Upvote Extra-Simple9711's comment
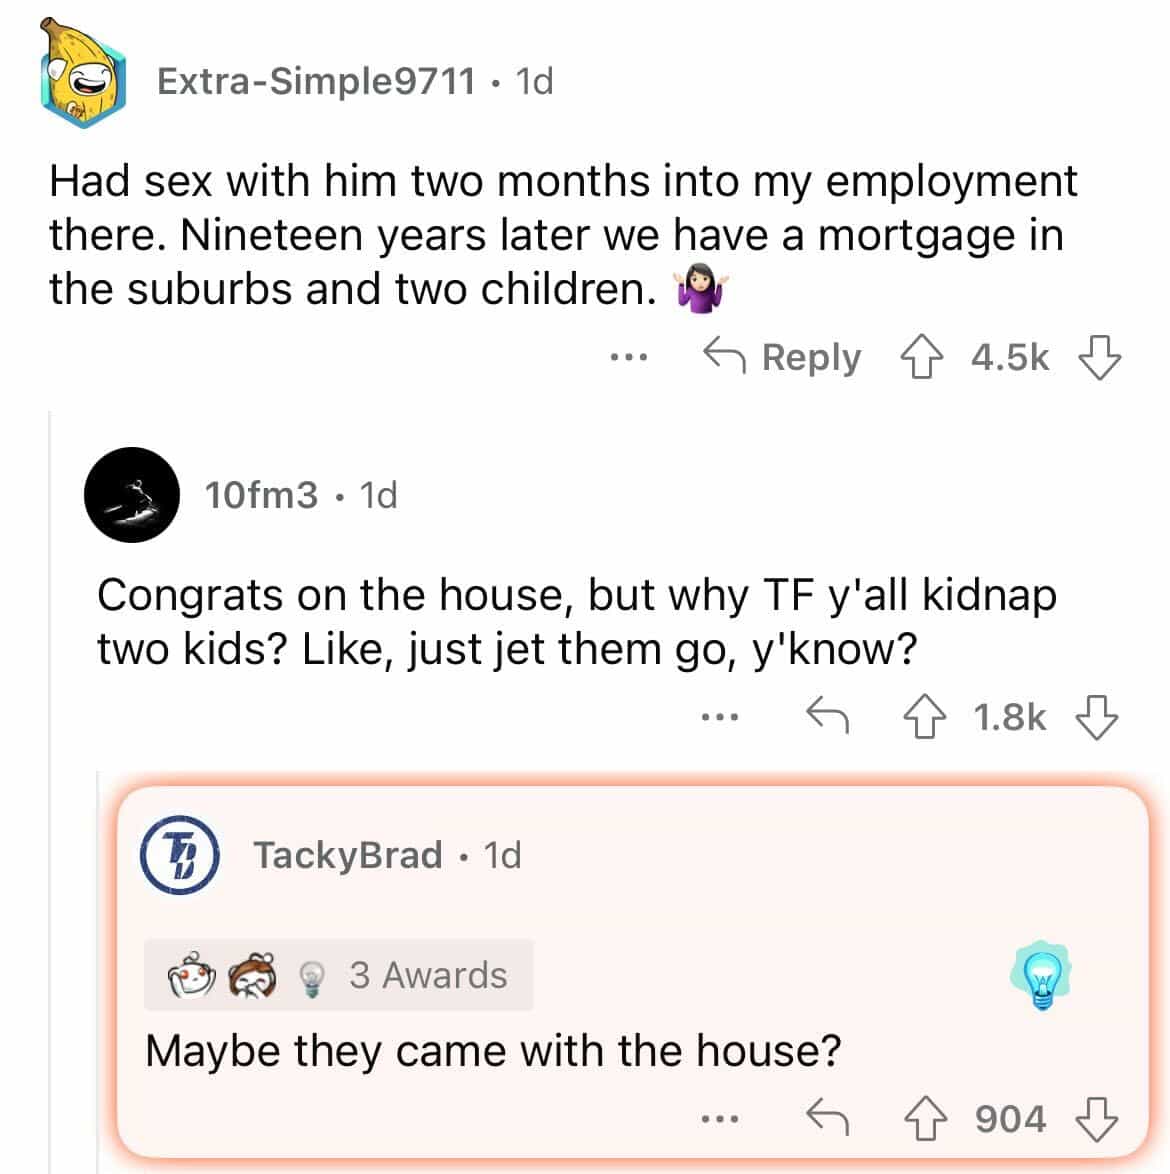 tap(920, 357)
